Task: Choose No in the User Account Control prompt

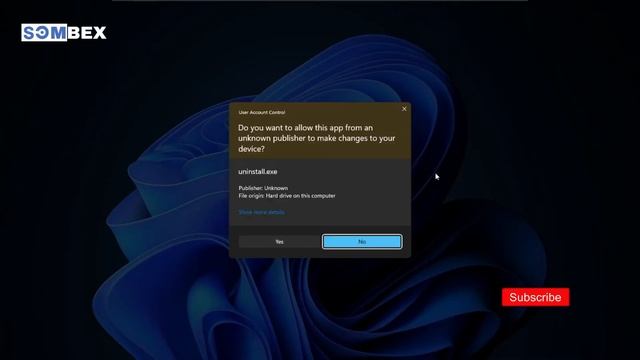Action: click(x=362, y=242)
